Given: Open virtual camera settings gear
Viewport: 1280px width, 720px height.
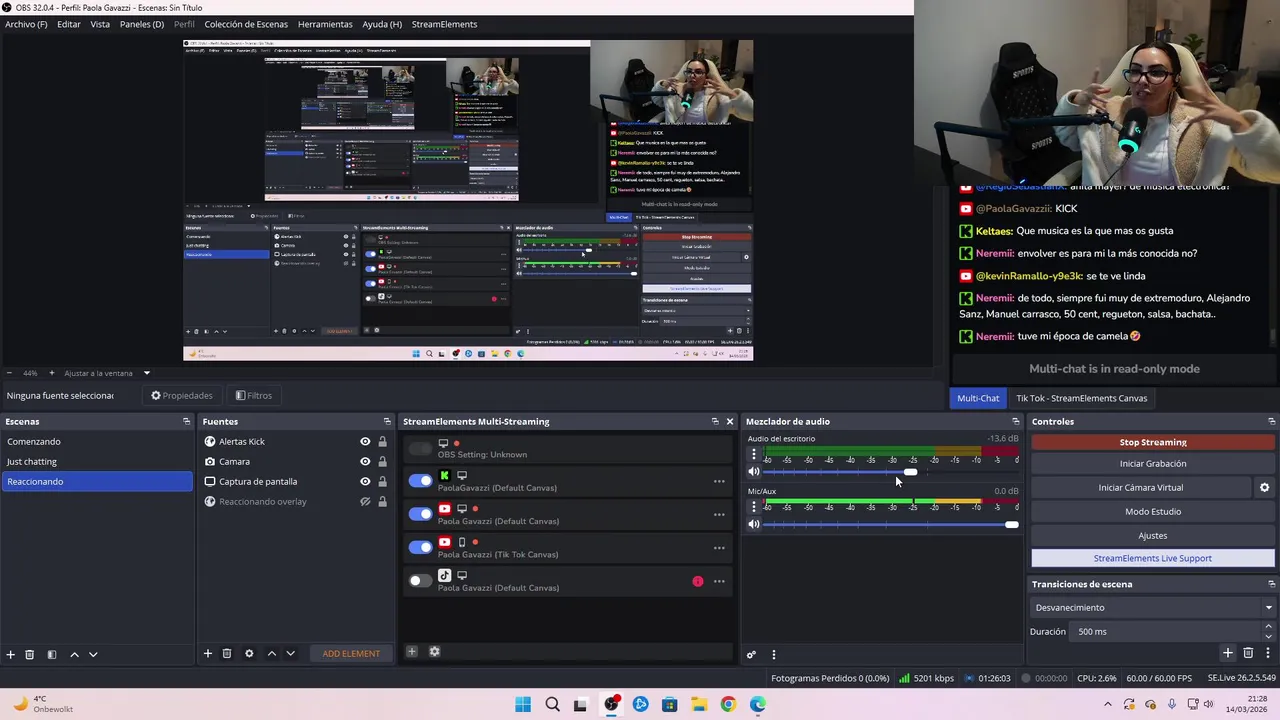Looking at the screenshot, I should click(x=1264, y=487).
